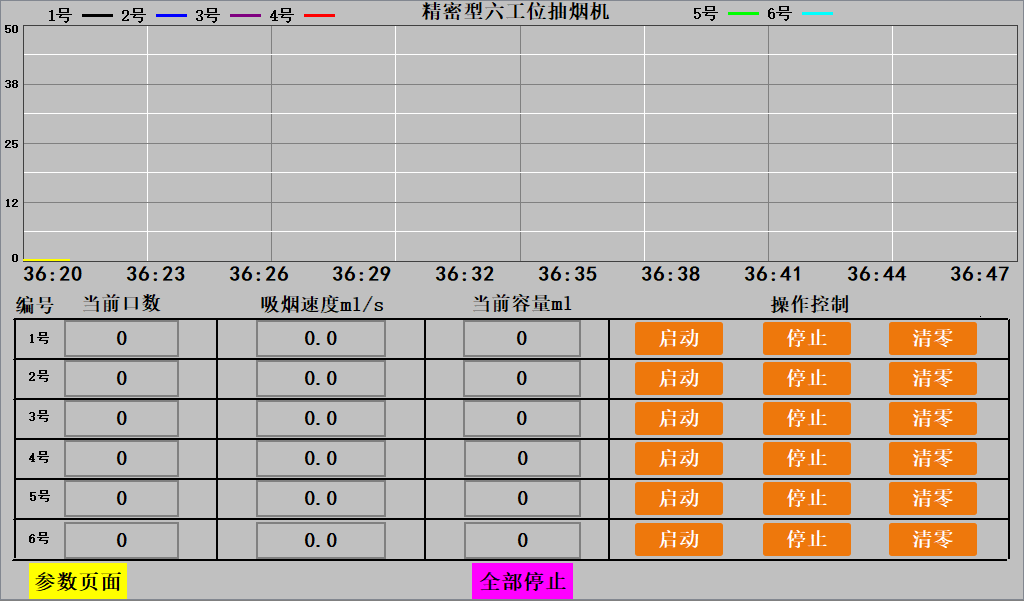Select 5号 当前口数 box
The width and height of the screenshot is (1024, 601).
point(121,498)
